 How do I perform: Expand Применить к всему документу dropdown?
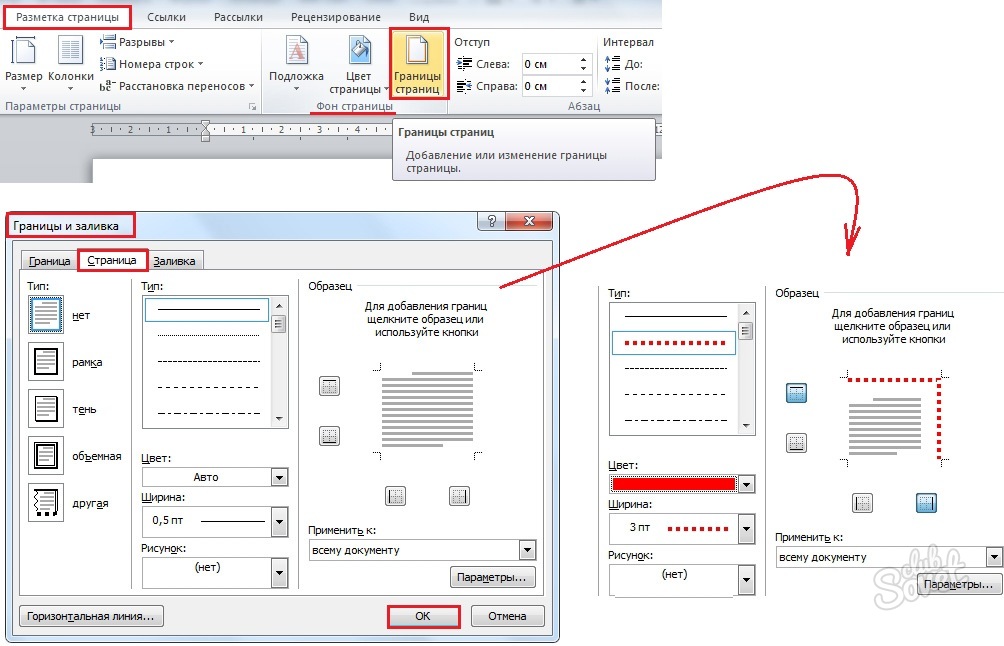click(x=527, y=550)
